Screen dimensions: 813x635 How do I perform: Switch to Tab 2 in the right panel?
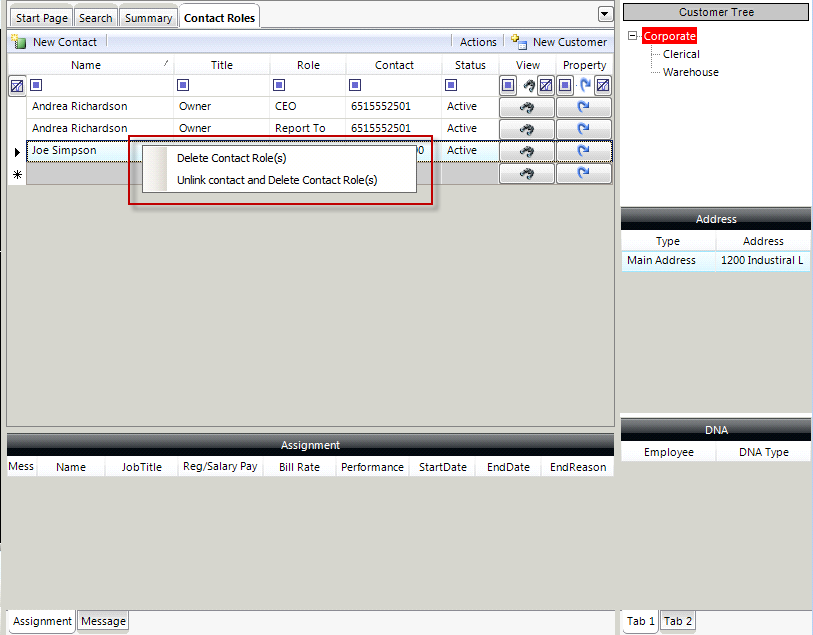click(x=678, y=621)
